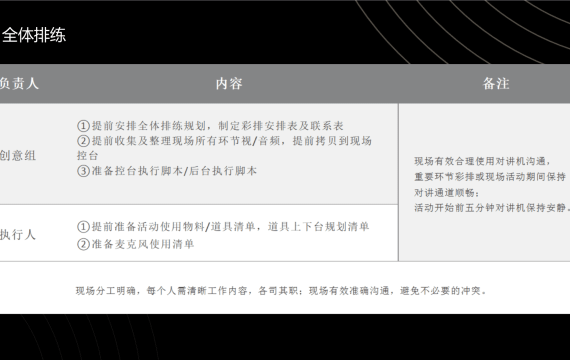
Task: Click the word 控台 on wrapped line
Action: click(x=88, y=156)
